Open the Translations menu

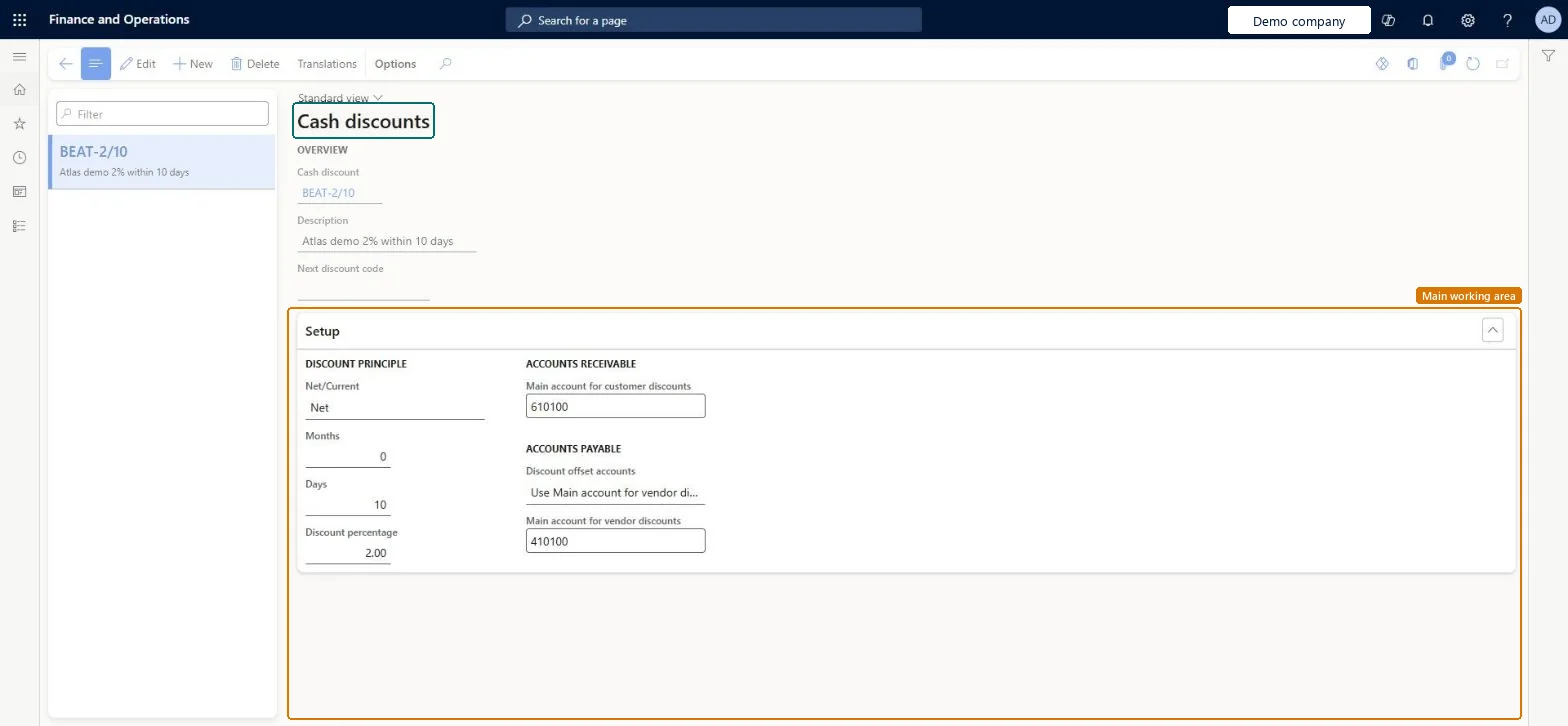point(327,64)
